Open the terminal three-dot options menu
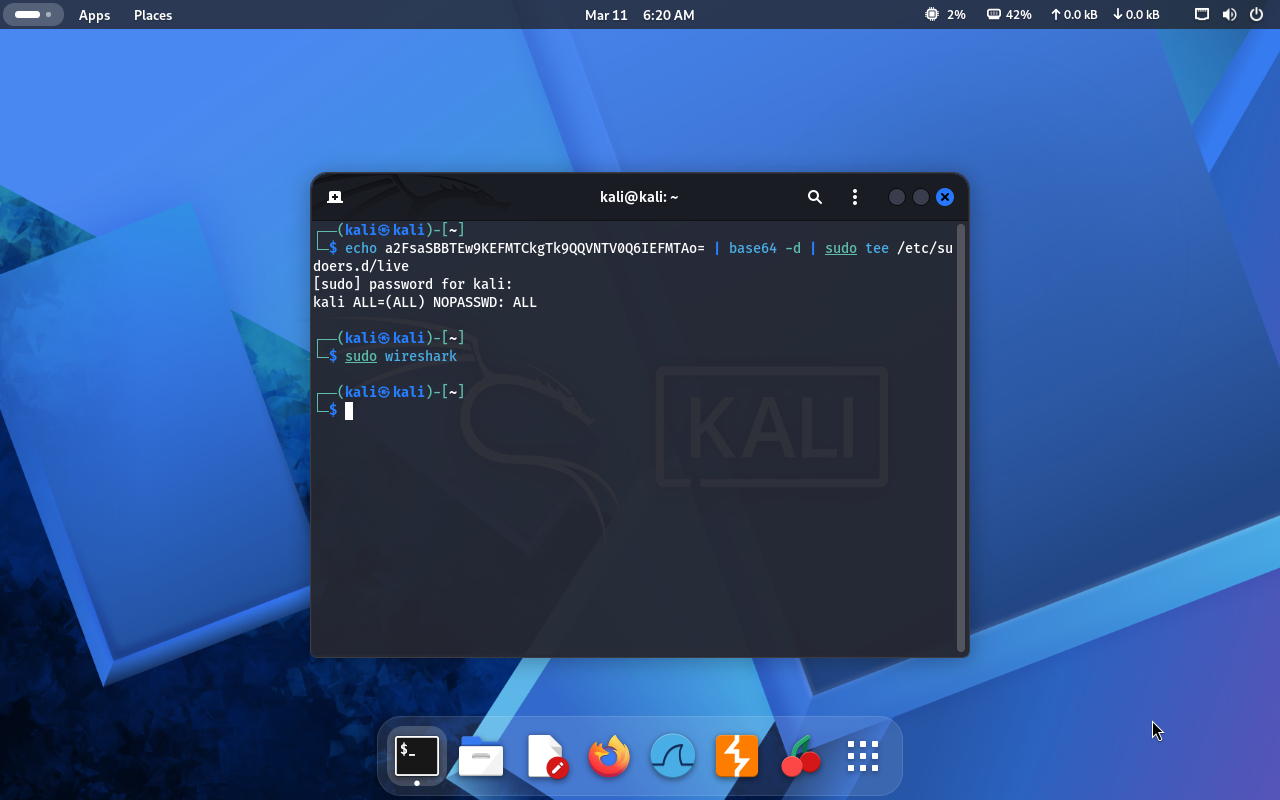The image size is (1280, 800). [854, 197]
